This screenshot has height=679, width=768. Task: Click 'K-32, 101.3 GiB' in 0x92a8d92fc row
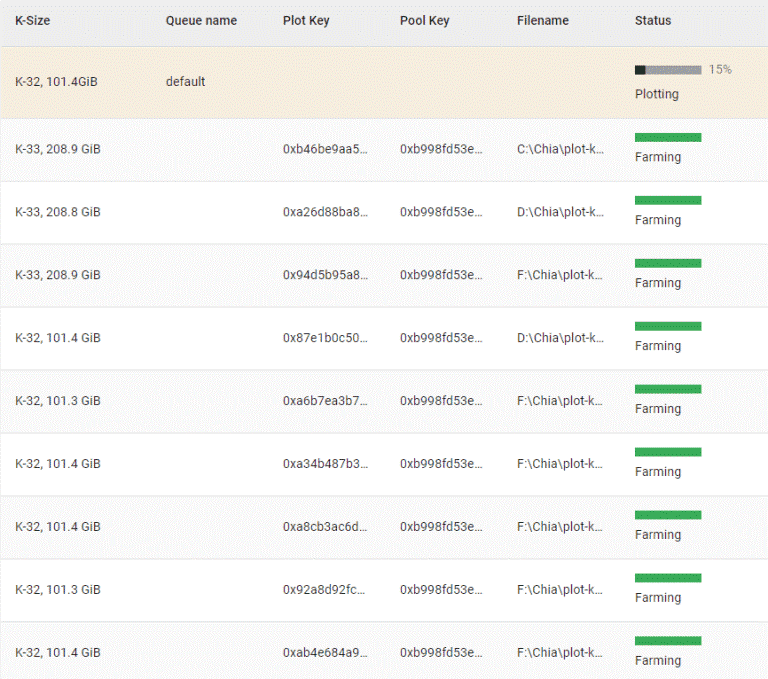[58, 590]
